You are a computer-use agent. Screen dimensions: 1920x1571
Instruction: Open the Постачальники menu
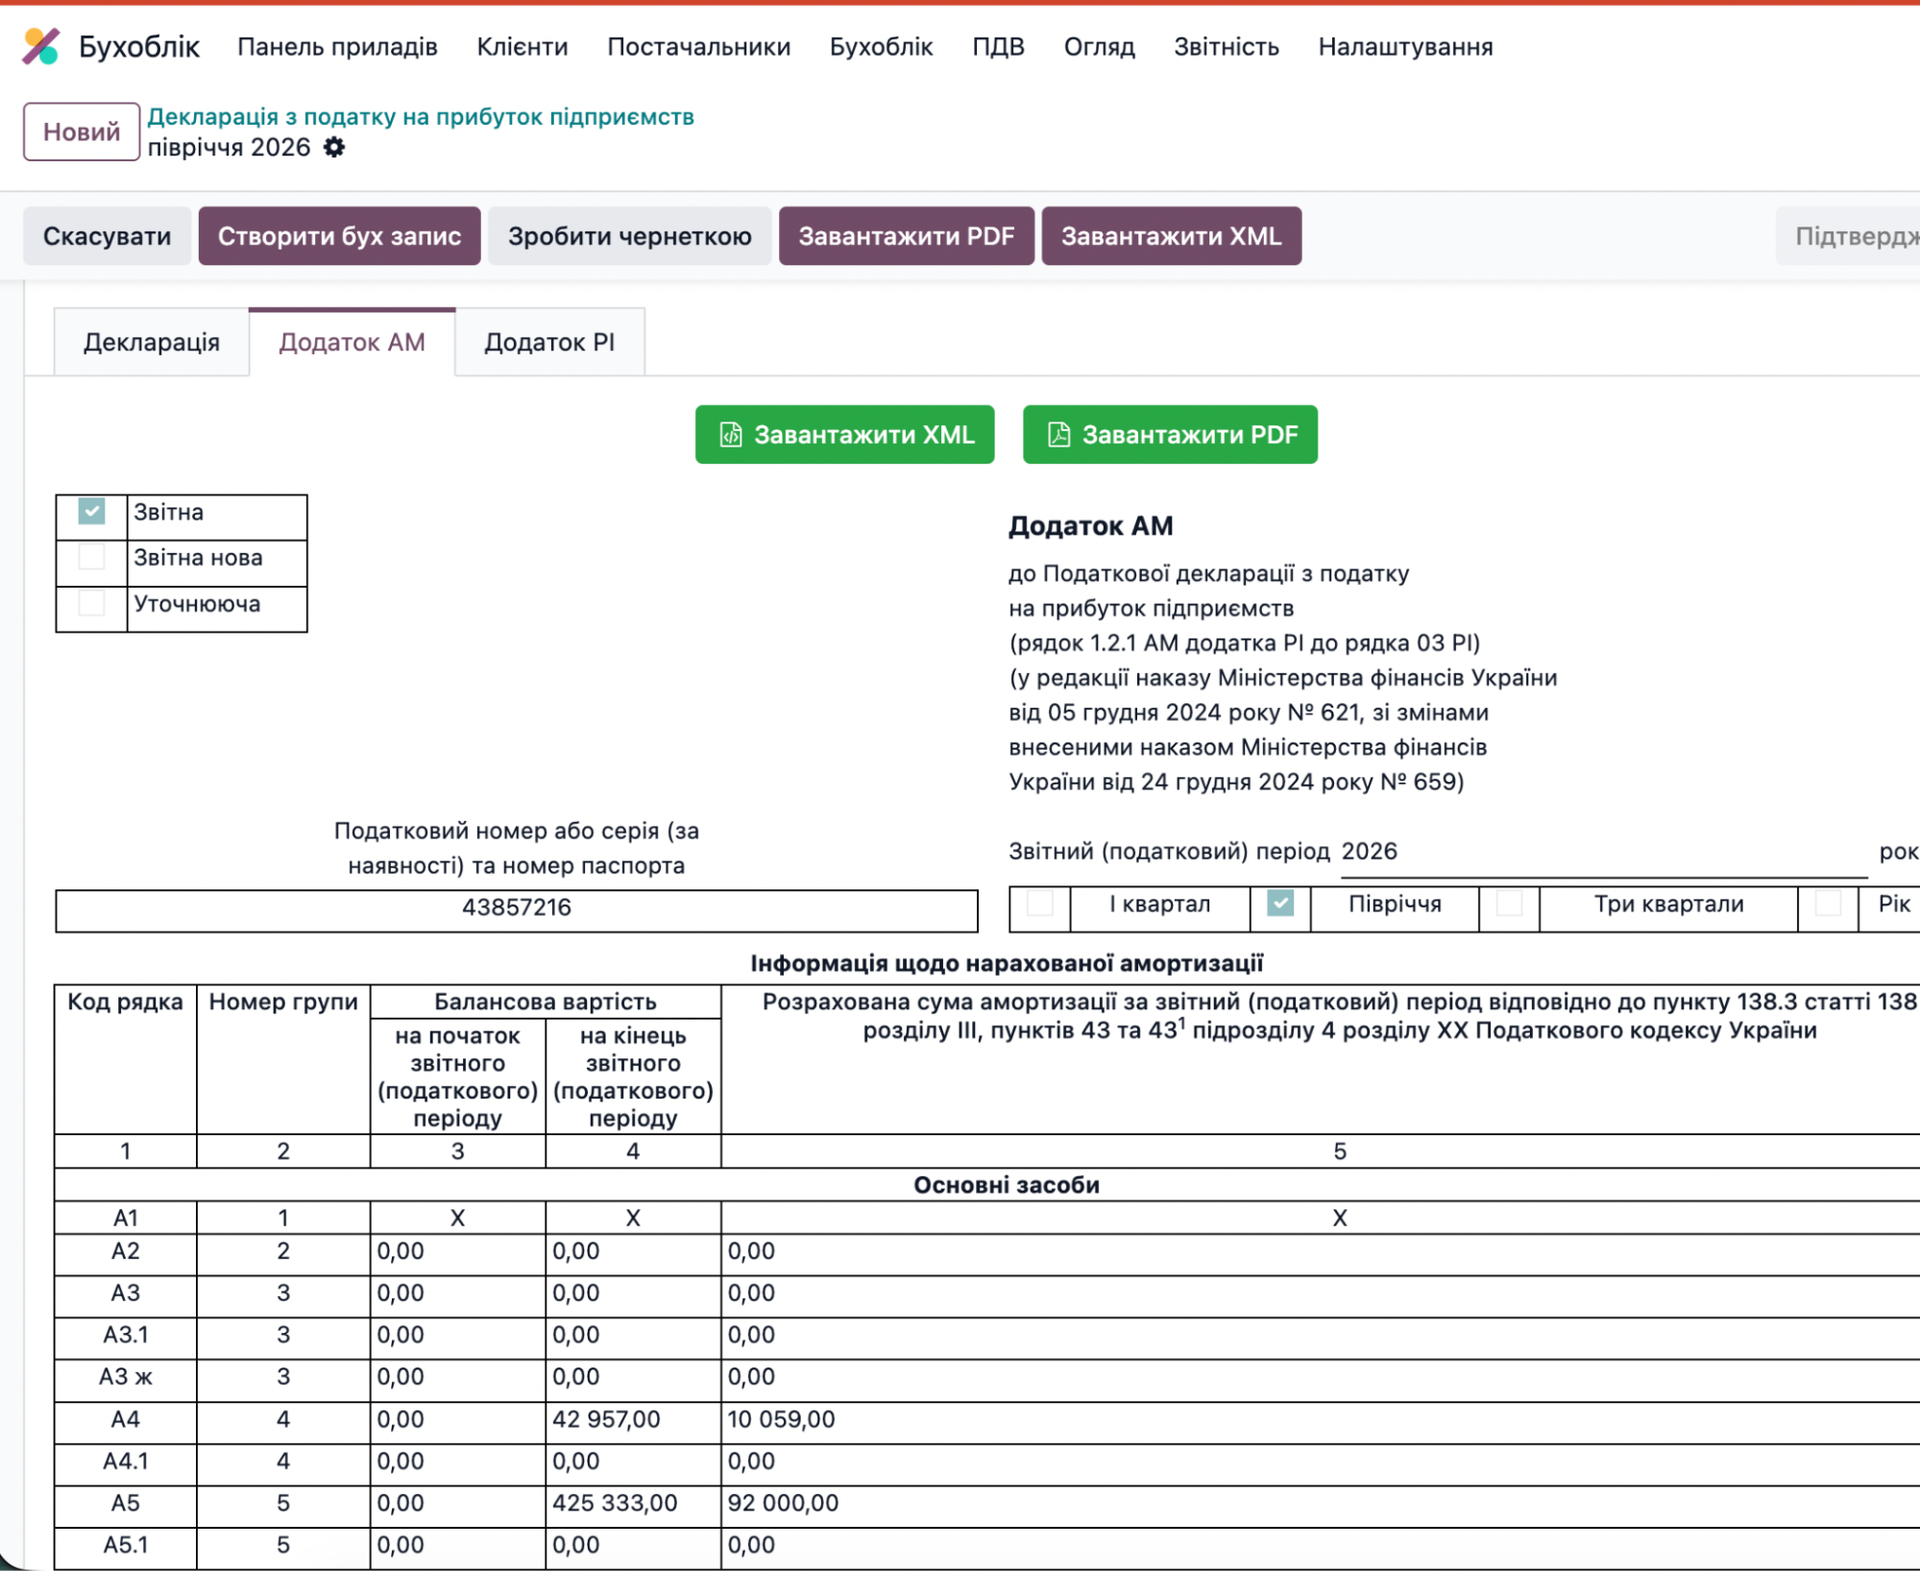tap(699, 47)
